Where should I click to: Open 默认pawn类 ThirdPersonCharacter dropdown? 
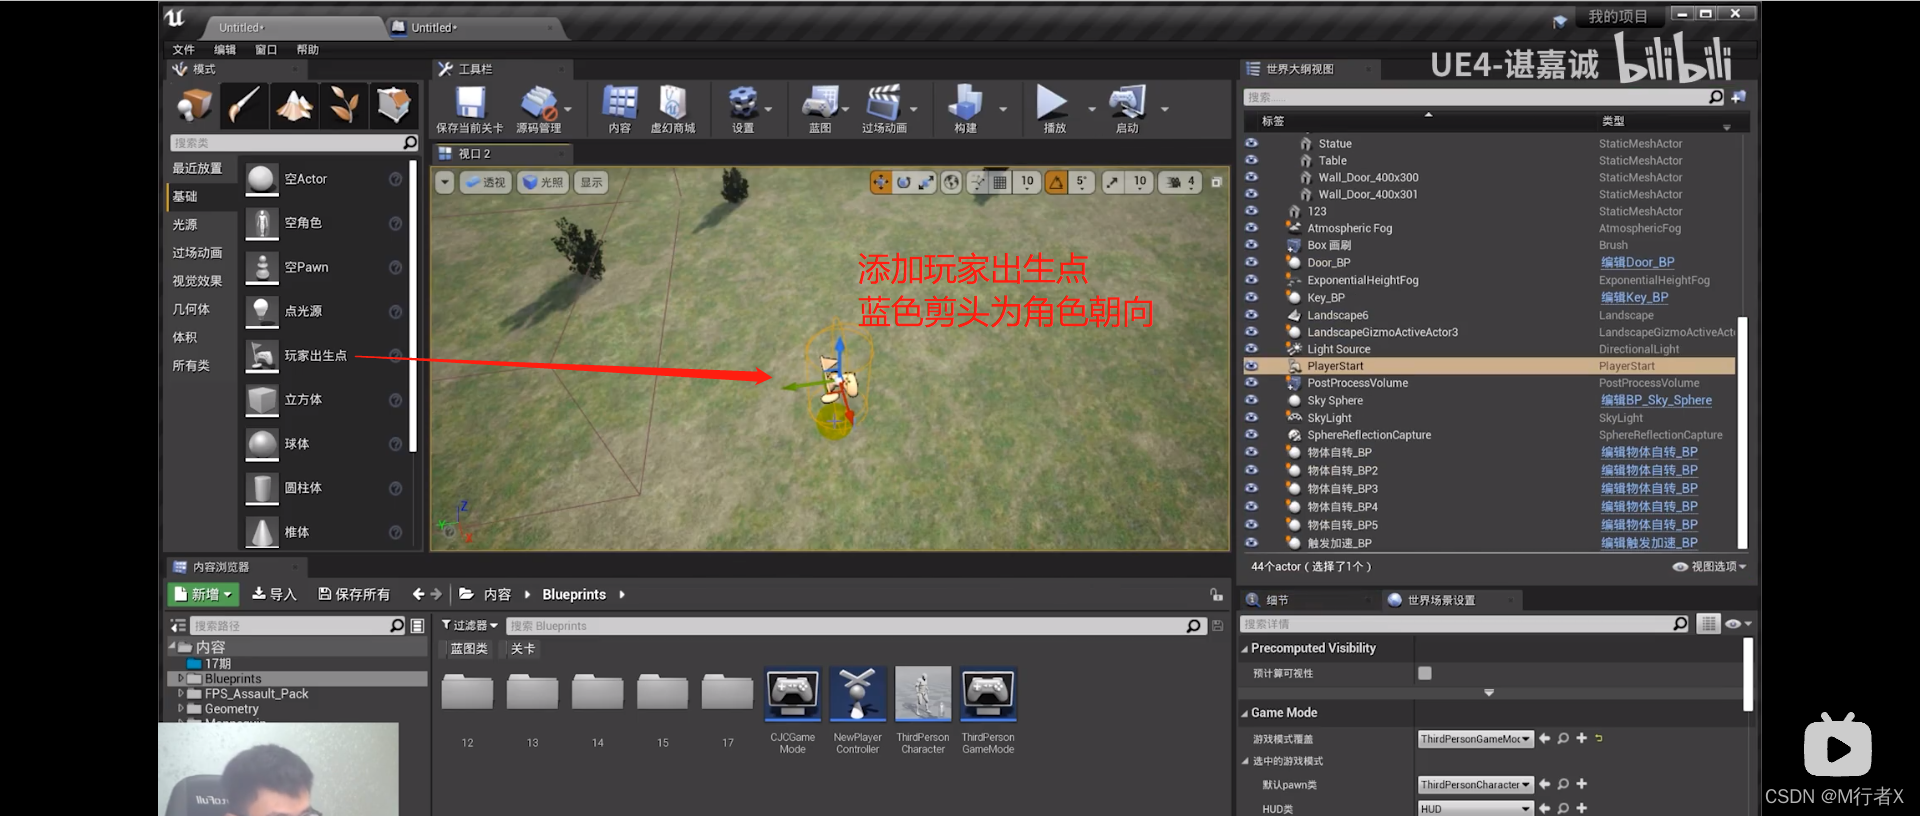tap(1475, 785)
